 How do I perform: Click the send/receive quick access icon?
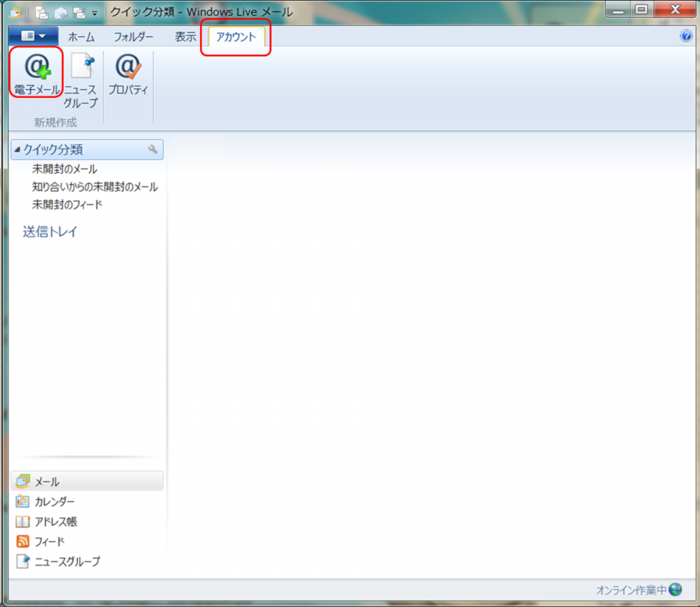point(79,13)
